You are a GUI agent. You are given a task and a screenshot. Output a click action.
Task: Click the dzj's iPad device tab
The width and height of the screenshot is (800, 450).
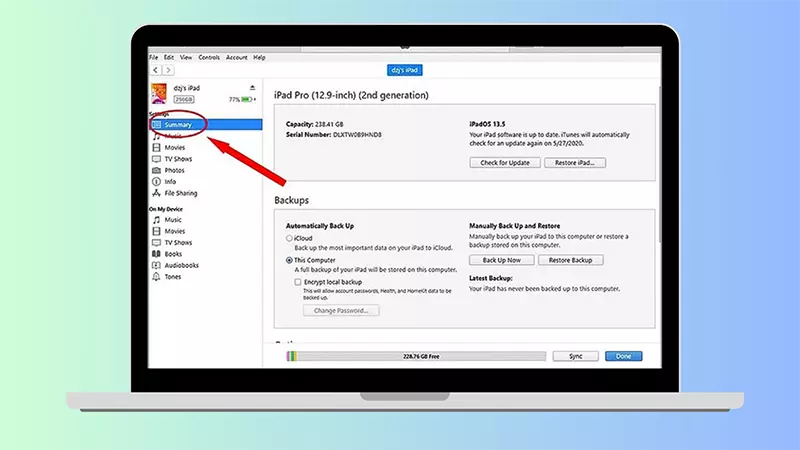coord(405,70)
